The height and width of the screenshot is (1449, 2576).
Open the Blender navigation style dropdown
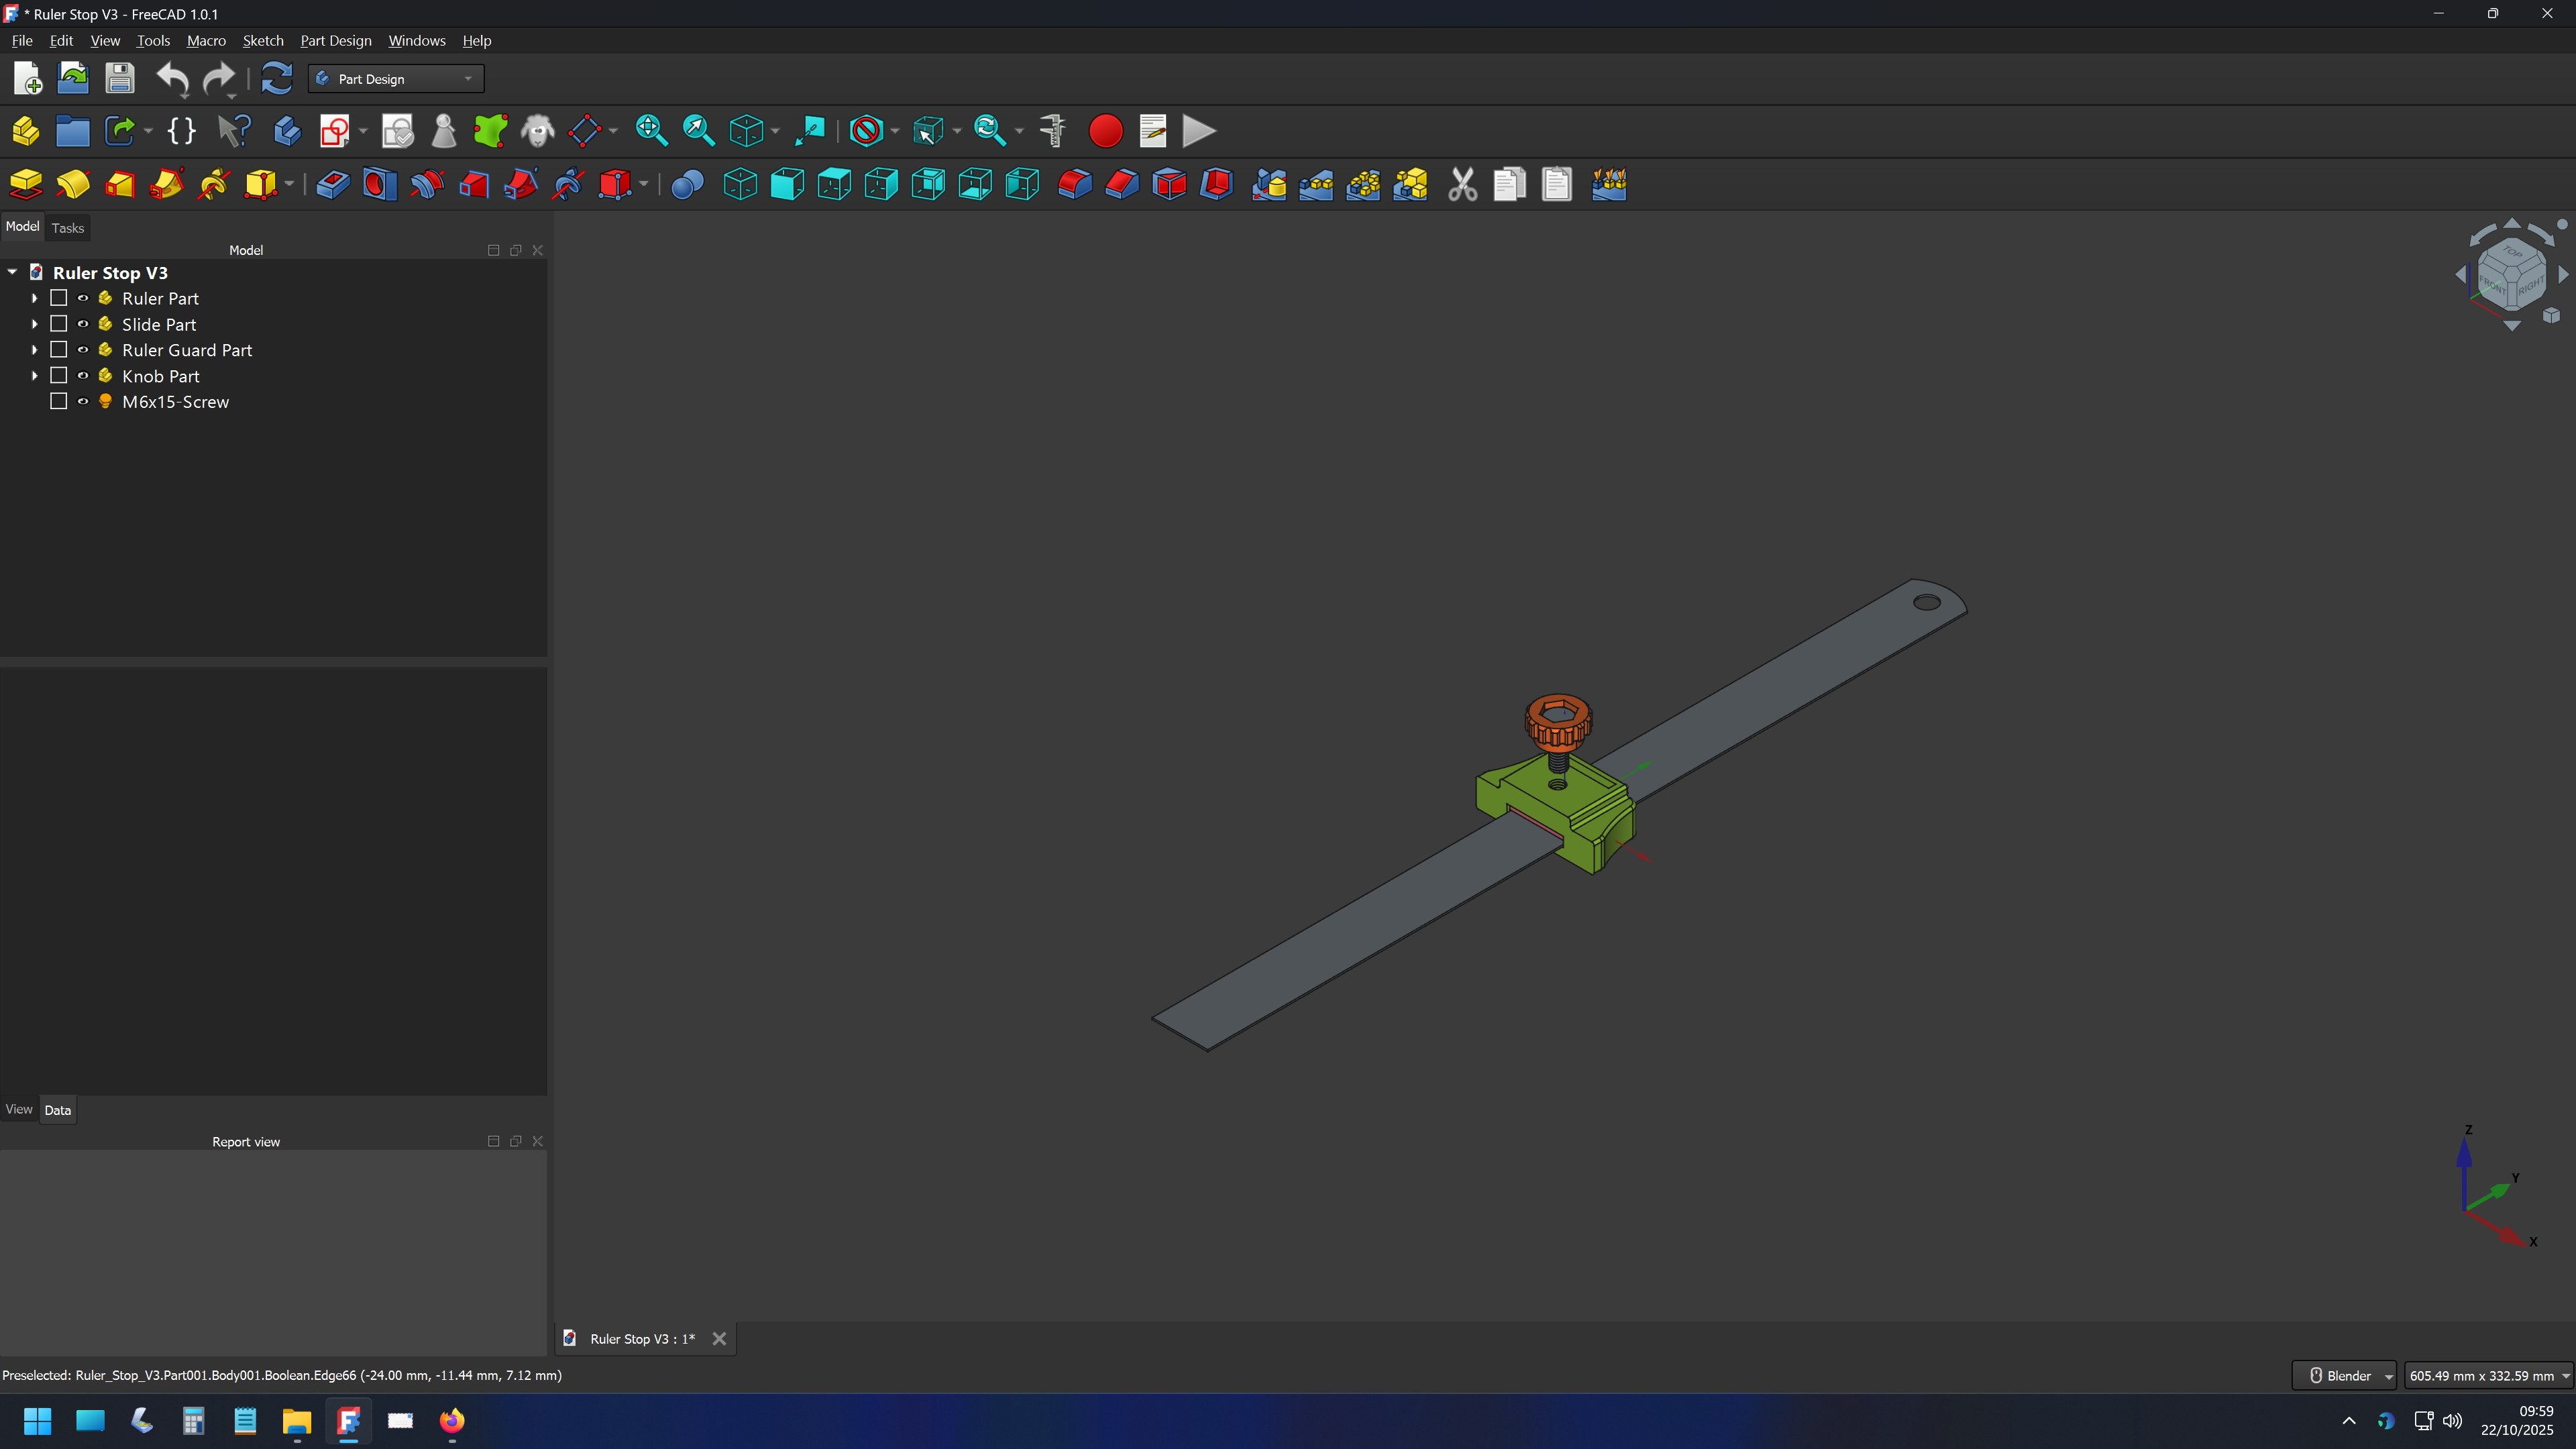[x=2344, y=1376]
